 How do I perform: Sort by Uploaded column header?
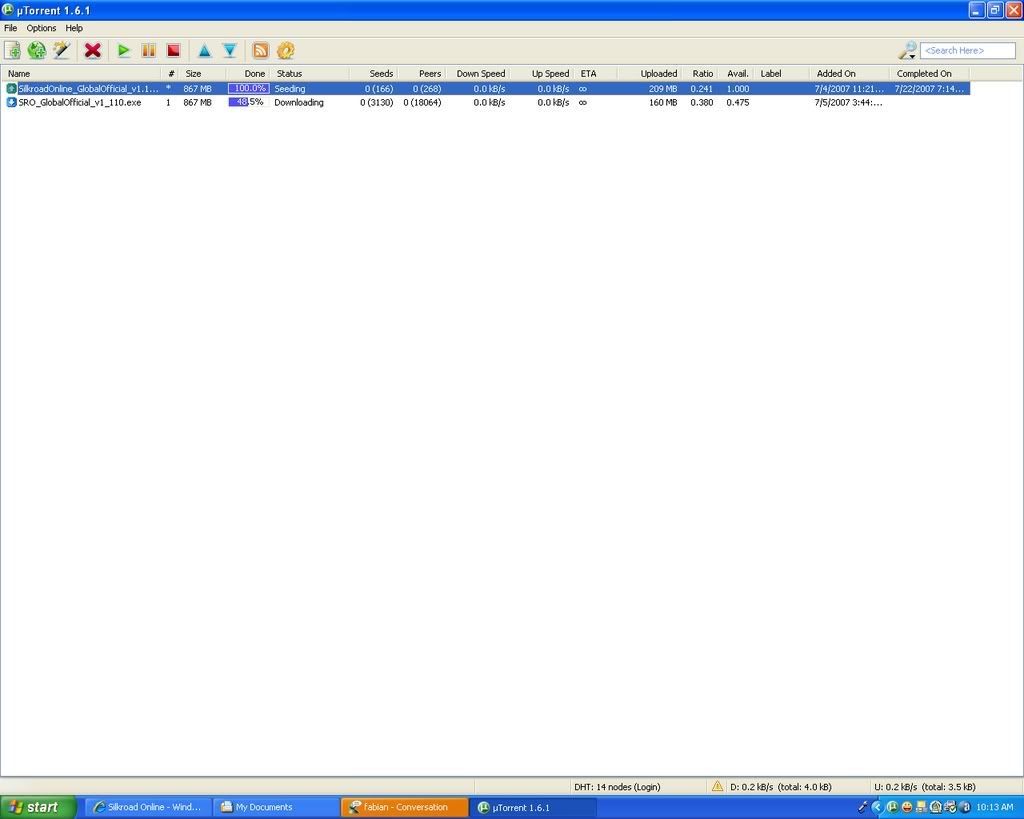(650, 74)
